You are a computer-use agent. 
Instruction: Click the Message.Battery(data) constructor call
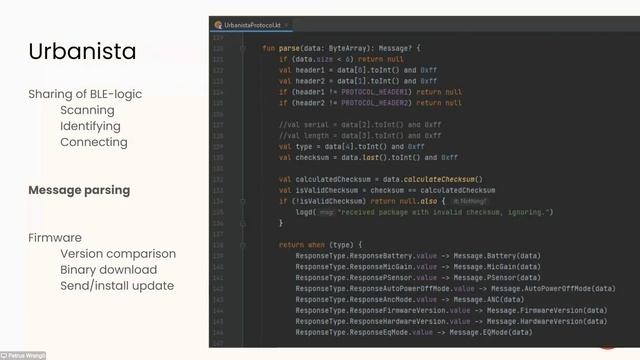click(x=497, y=256)
